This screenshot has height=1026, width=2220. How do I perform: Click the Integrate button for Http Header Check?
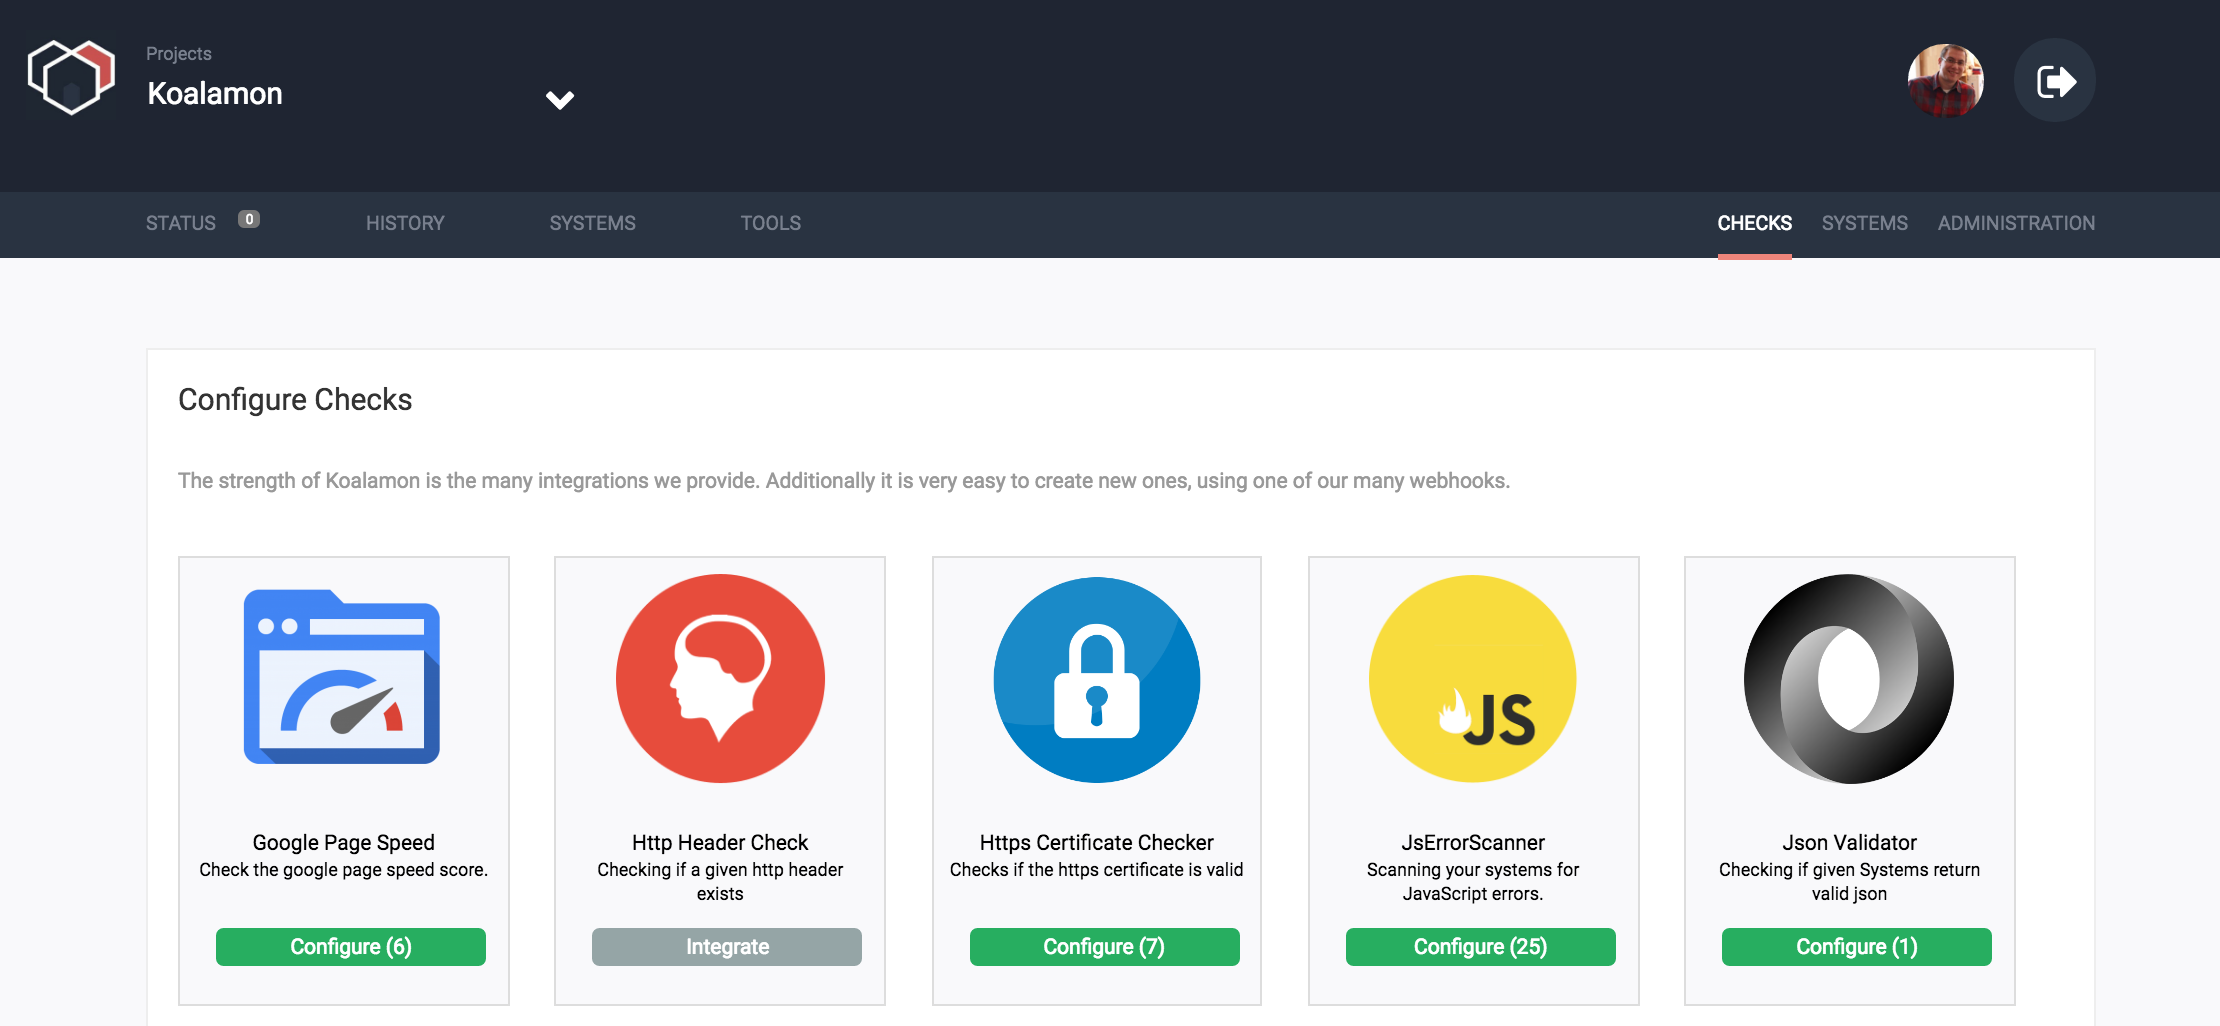[x=727, y=947]
